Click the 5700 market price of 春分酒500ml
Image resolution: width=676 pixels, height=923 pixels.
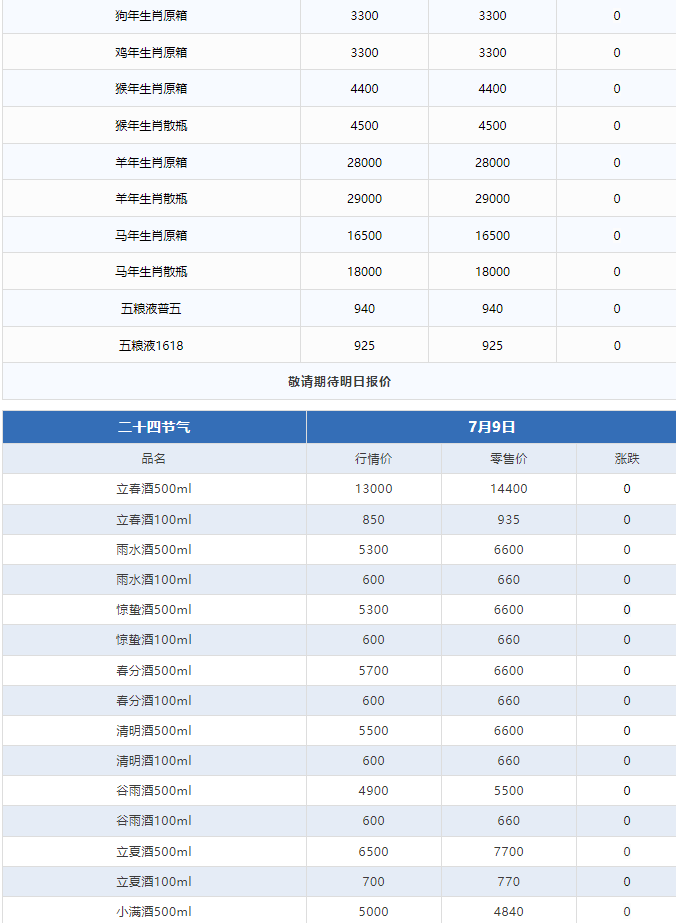(x=373, y=670)
